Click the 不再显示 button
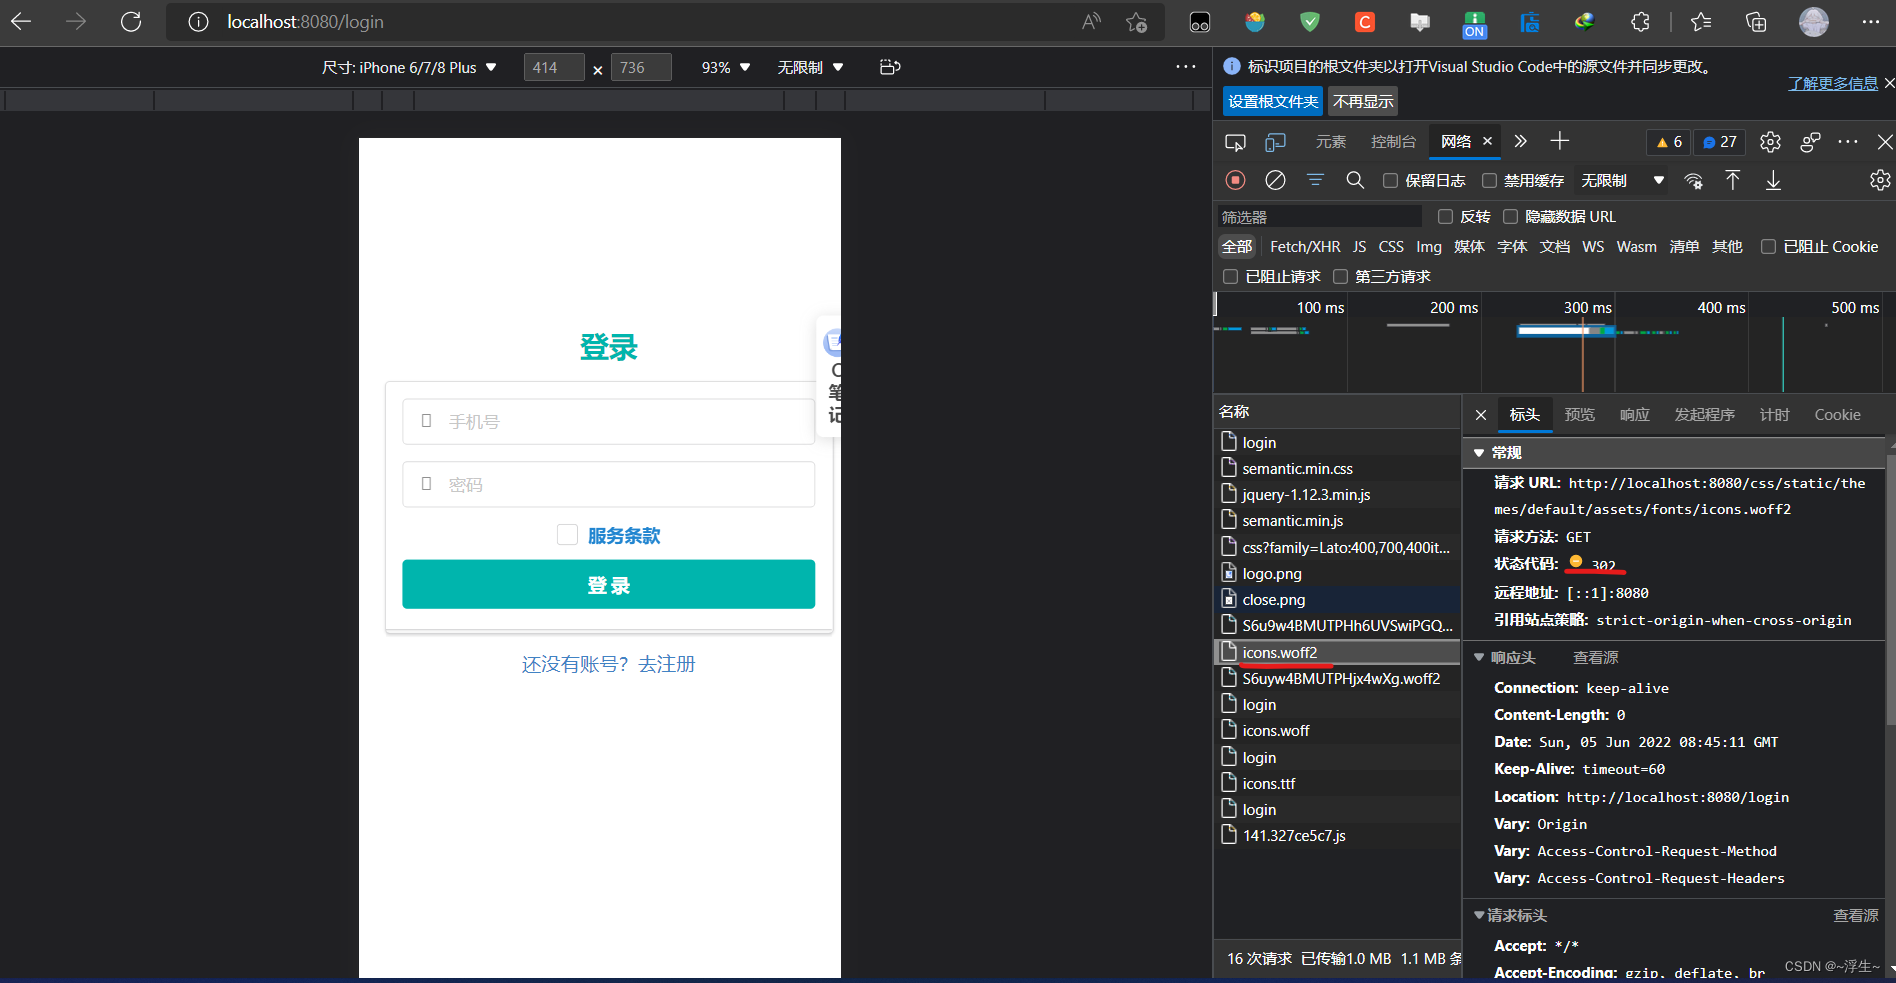The height and width of the screenshot is (983, 1896). click(1363, 101)
